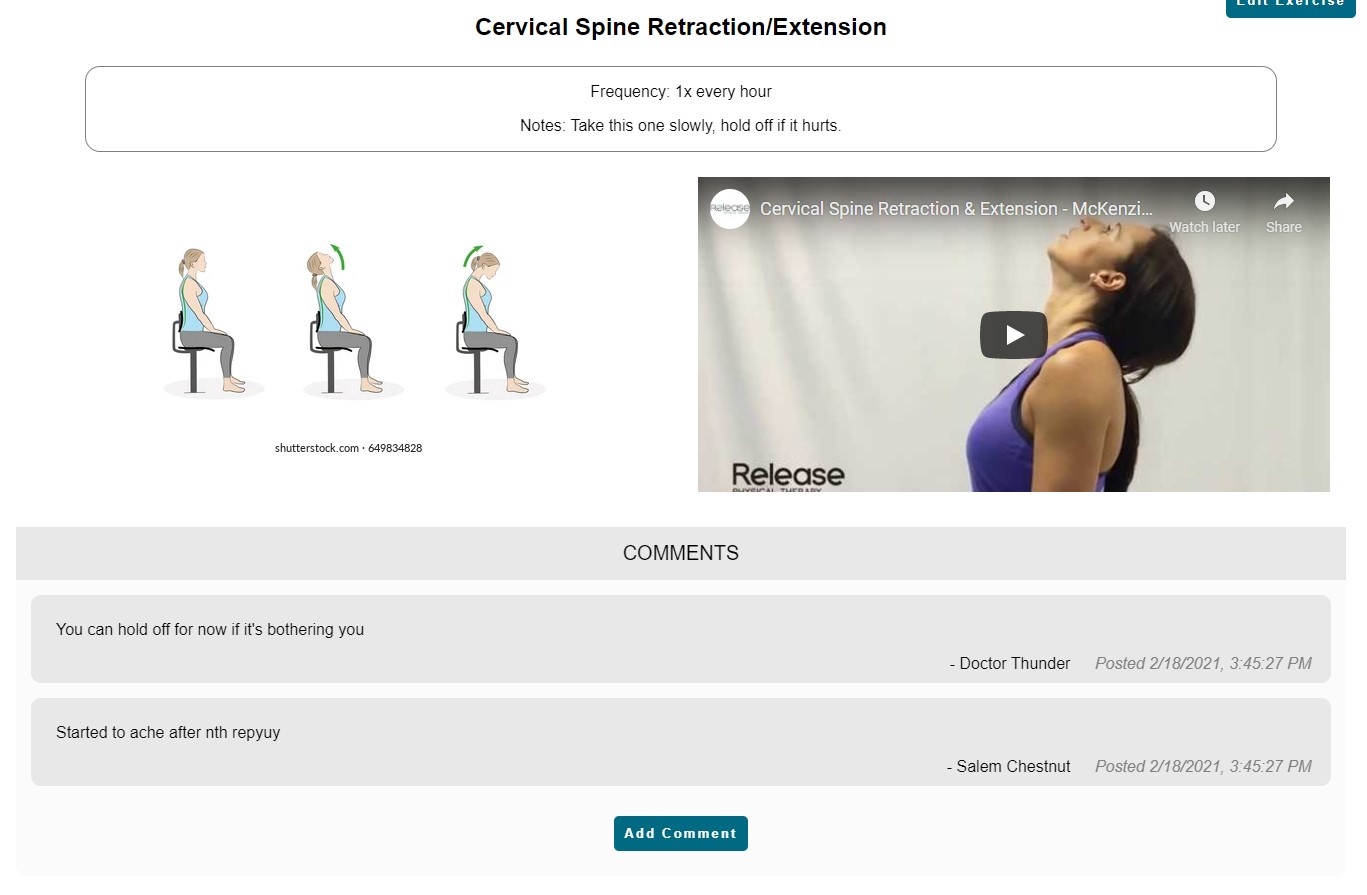Image resolution: width=1367 pixels, height=895 pixels.
Task: Click the 'Notes: Take this one slowly' line
Action: point(680,126)
